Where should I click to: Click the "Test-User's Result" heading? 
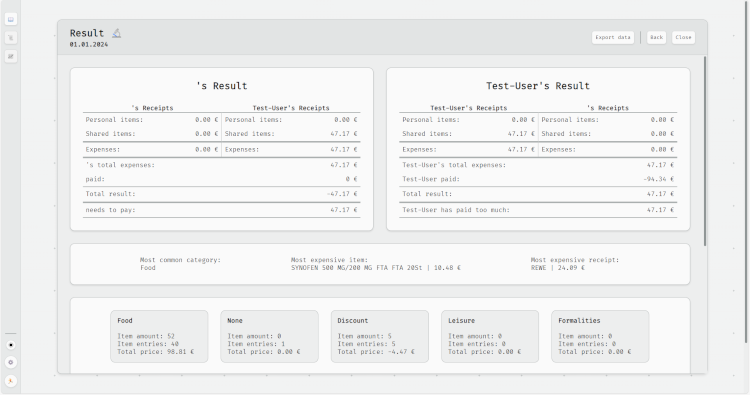coord(538,86)
